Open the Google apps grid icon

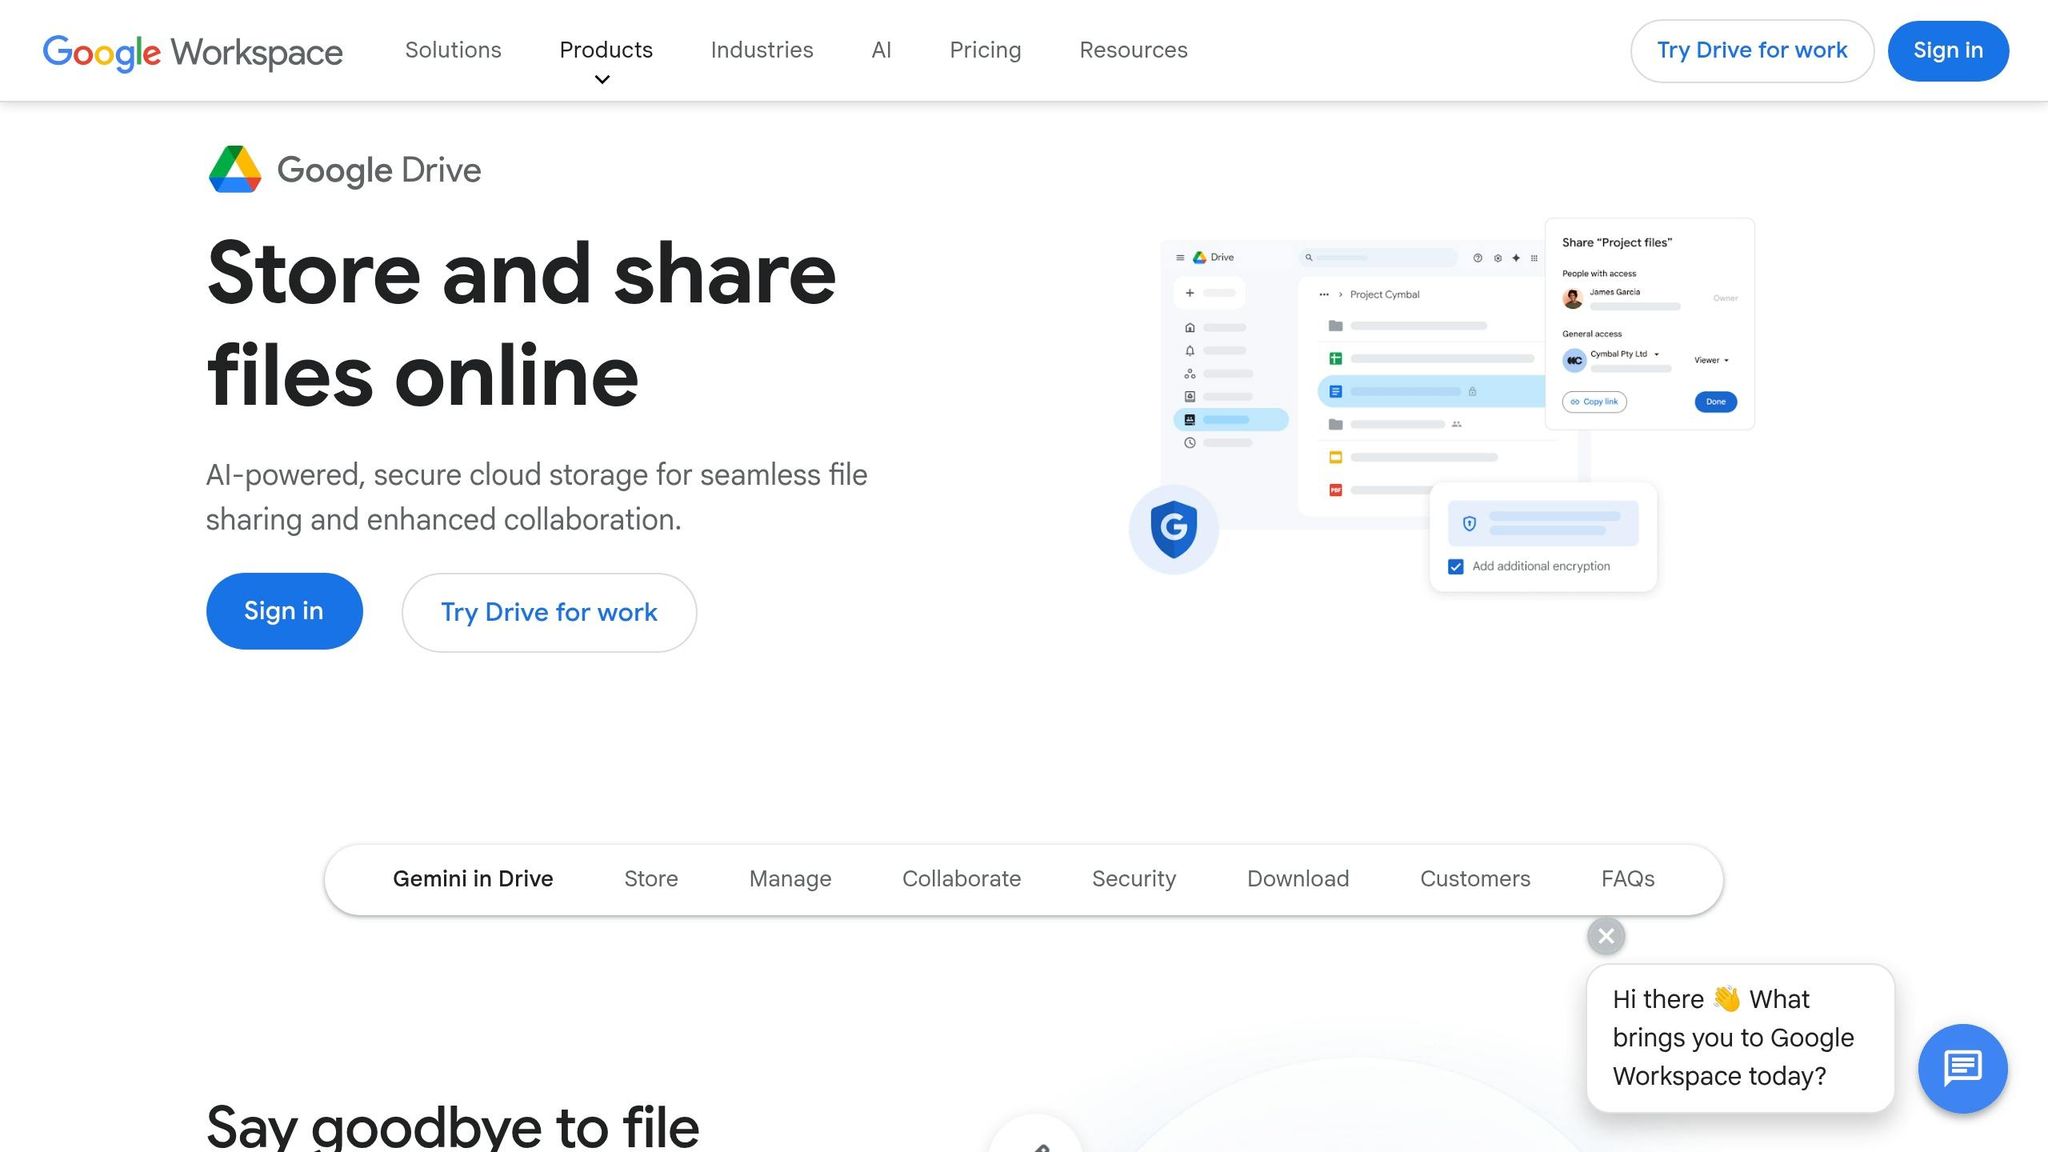click(1534, 258)
